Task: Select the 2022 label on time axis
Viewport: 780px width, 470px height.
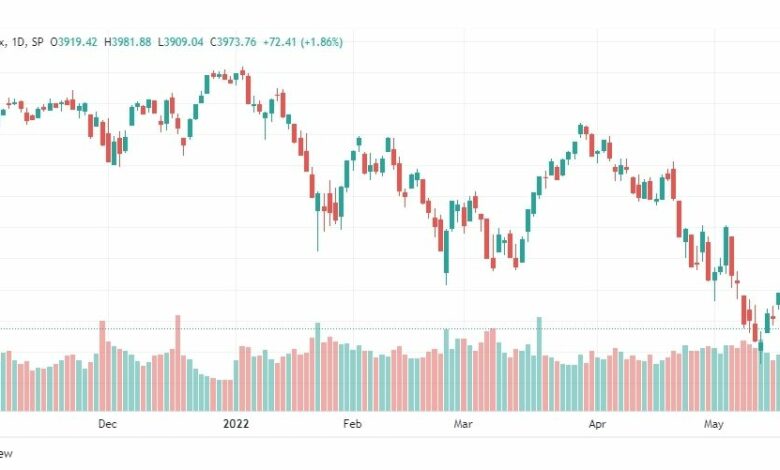Action: click(236, 424)
